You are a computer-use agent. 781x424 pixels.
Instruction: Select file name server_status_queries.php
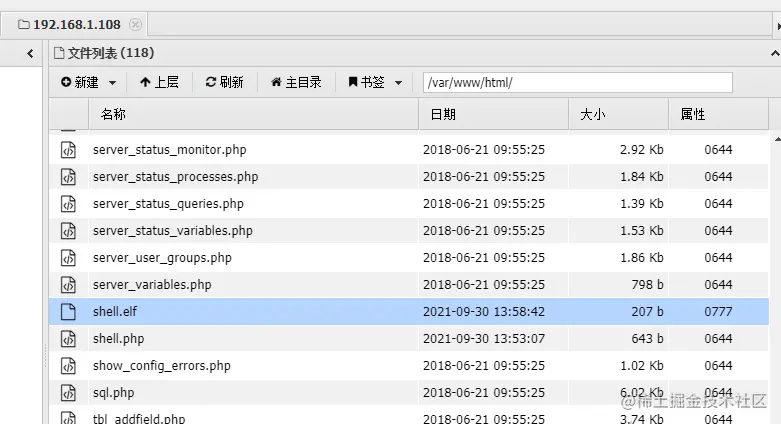click(168, 204)
